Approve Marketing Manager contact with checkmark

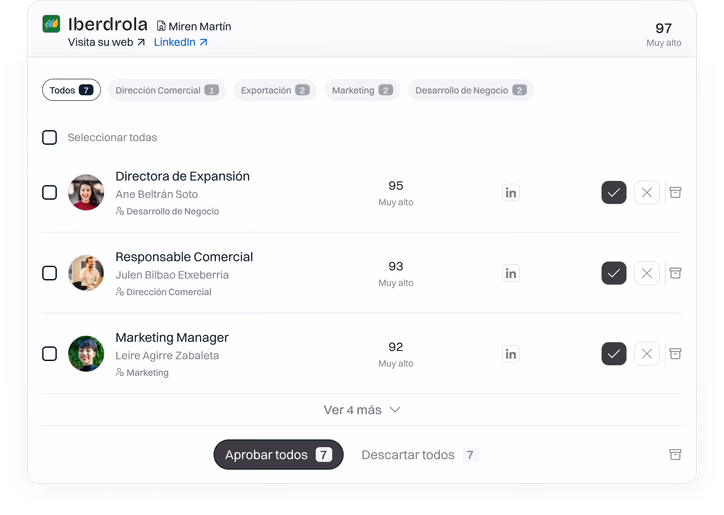point(614,354)
